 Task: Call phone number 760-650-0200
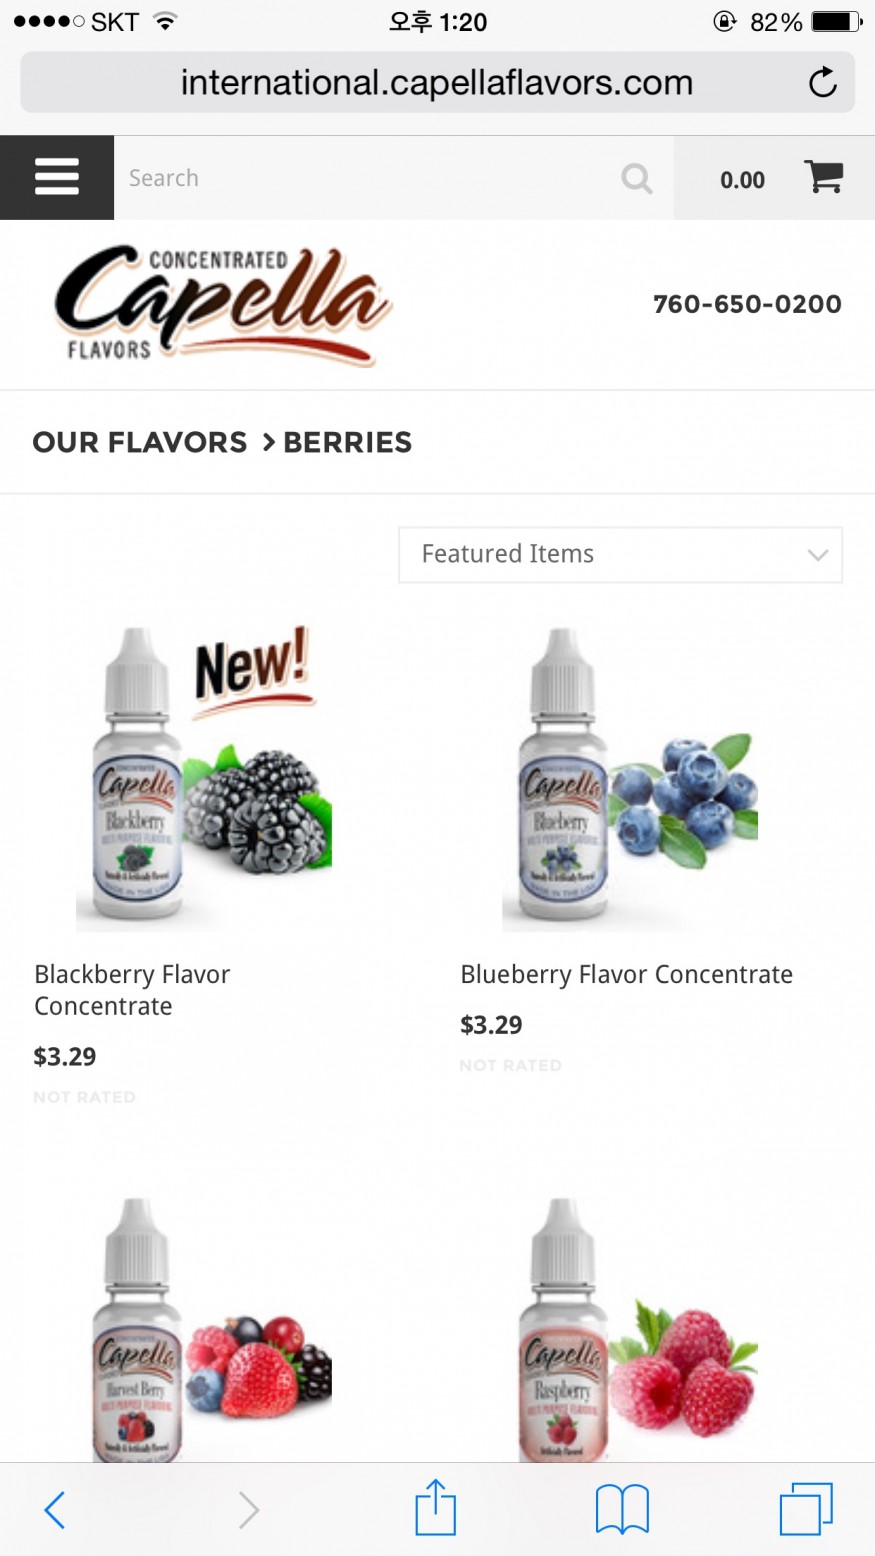click(x=747, y=304)
